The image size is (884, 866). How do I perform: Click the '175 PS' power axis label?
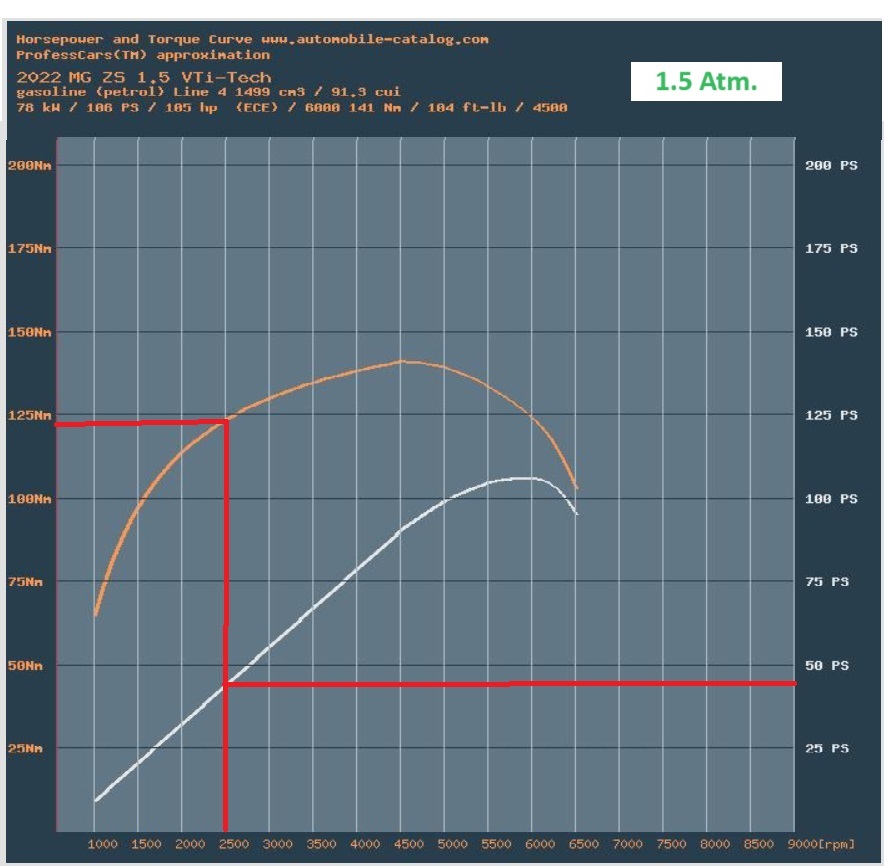pos(831,248)
